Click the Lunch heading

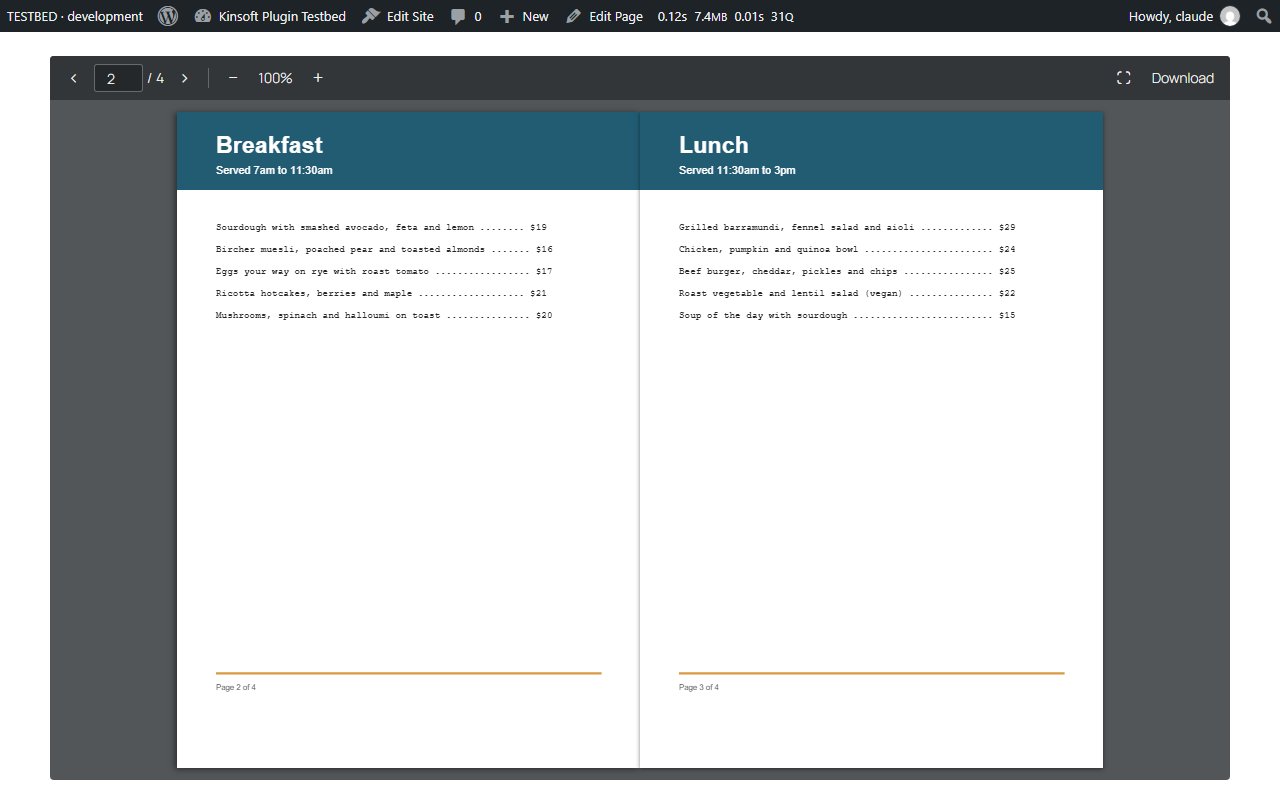click(x=713, y=145)
